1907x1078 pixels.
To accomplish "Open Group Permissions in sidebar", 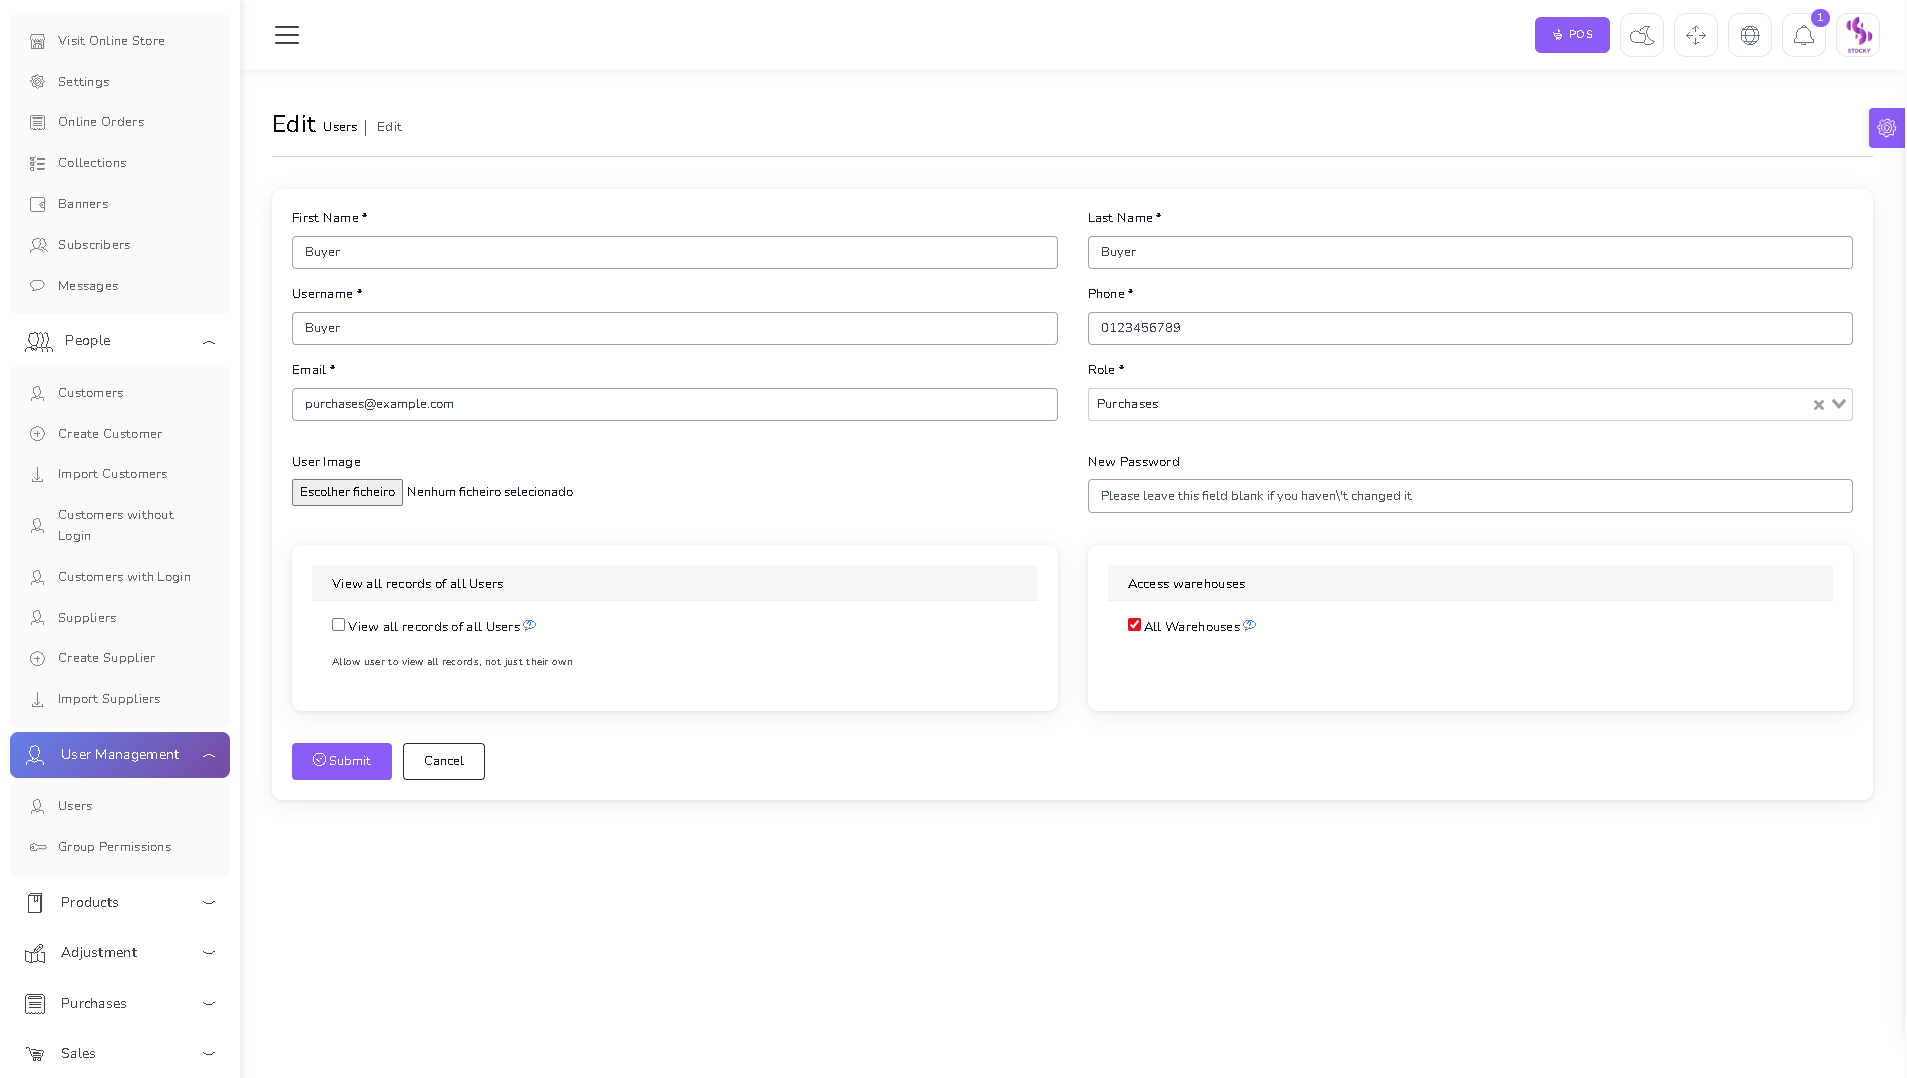I will tap(114, 847).
